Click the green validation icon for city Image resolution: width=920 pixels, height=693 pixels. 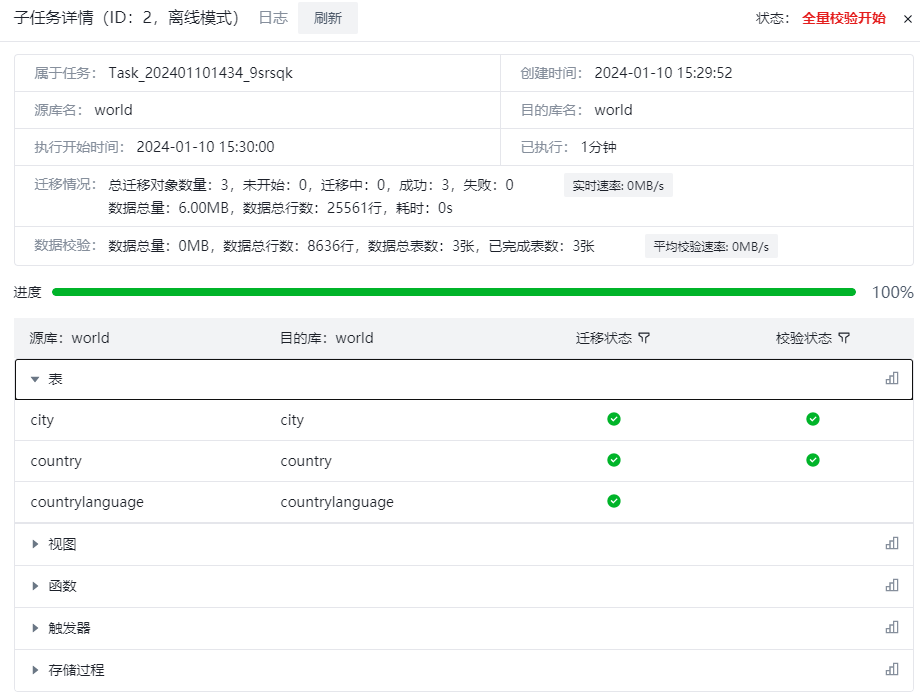[813, 420]
